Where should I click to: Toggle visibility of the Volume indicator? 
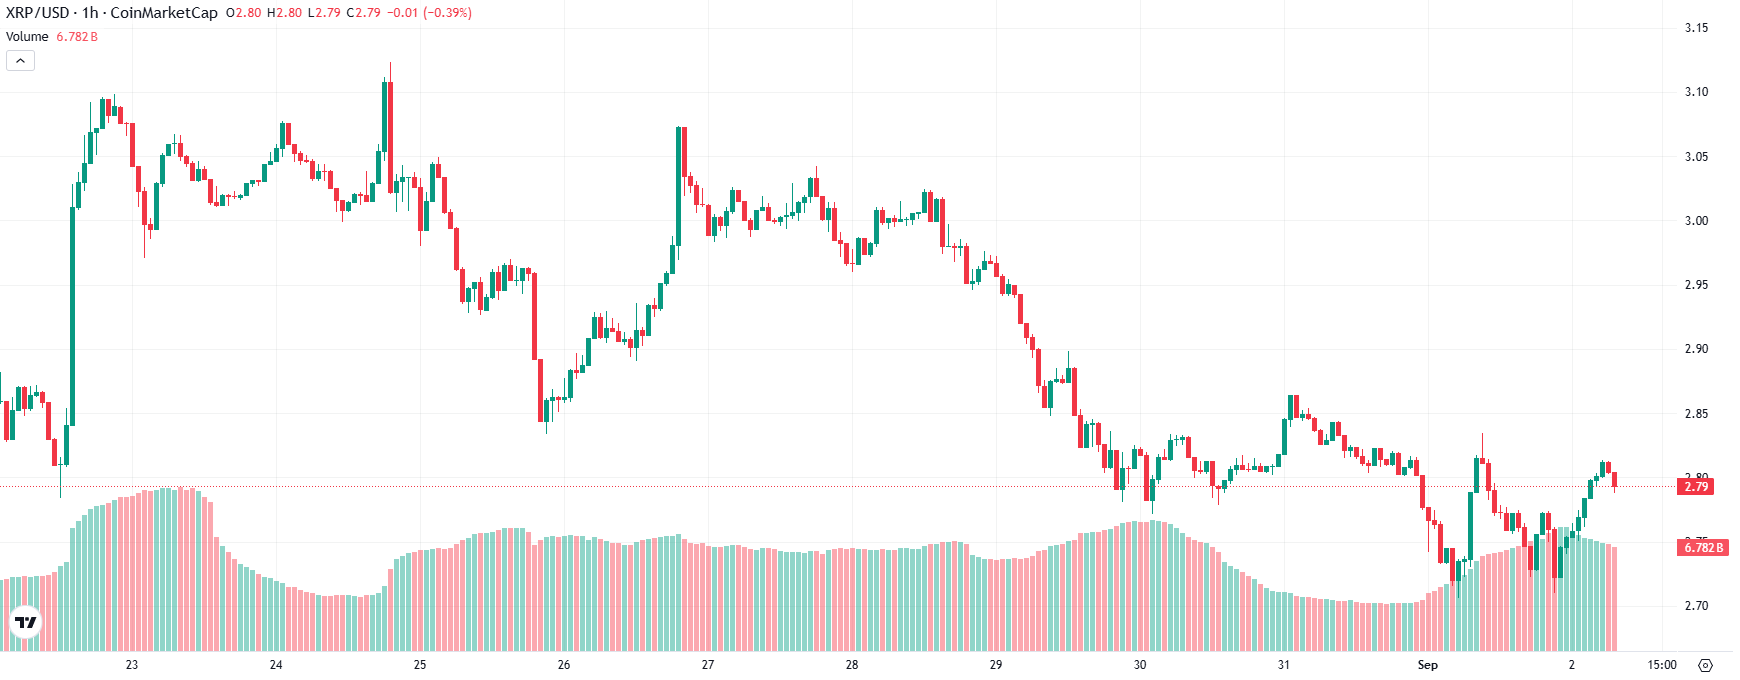[x=26, y=36]
